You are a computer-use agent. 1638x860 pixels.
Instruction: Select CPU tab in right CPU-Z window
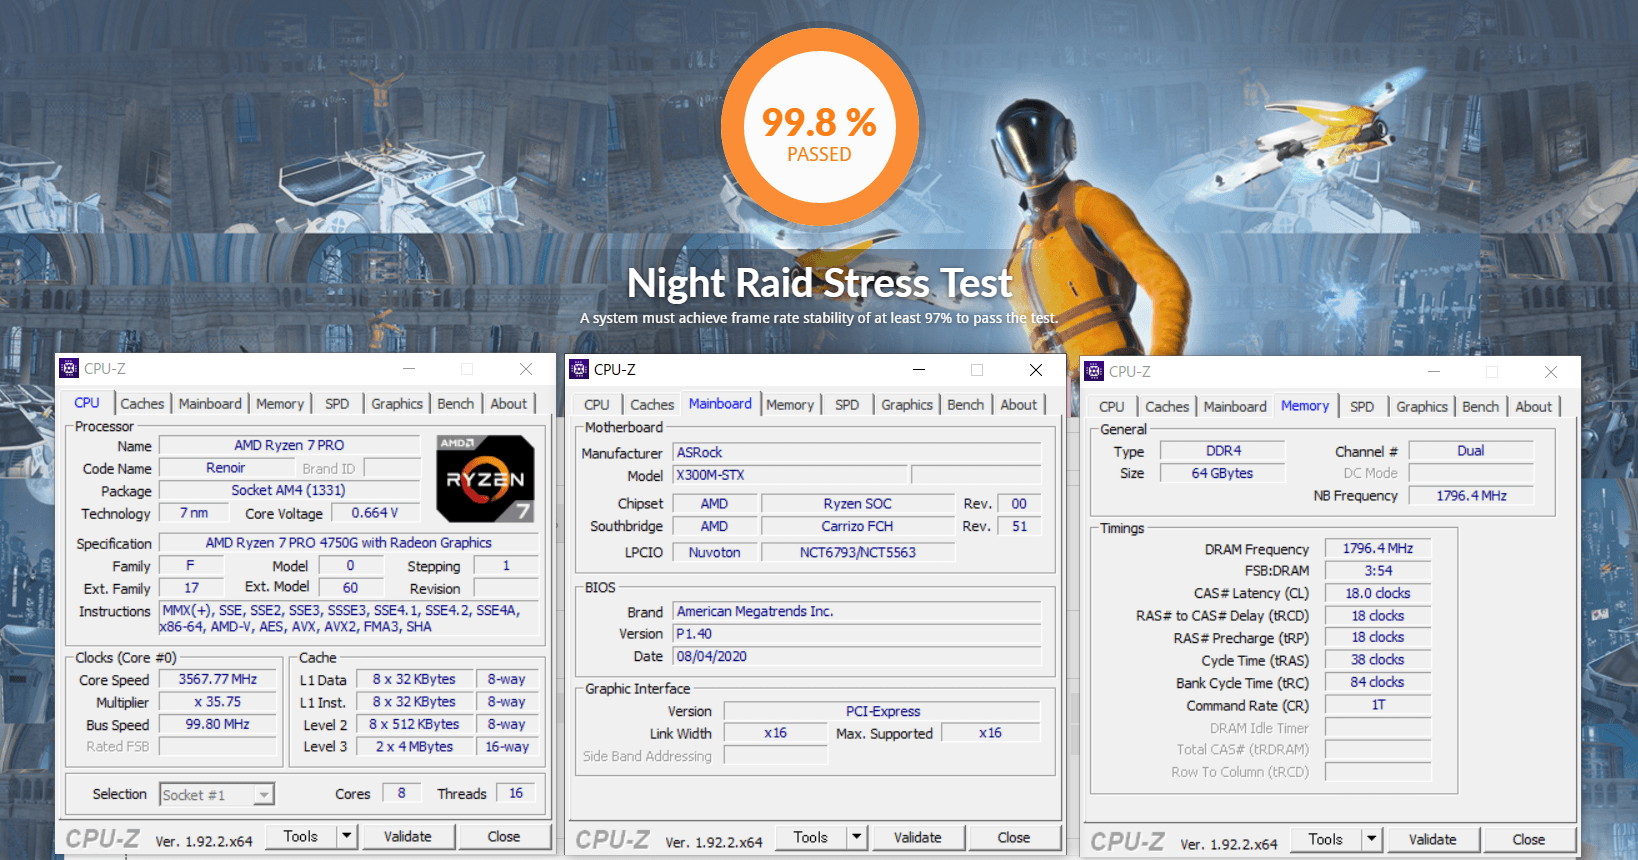point(1112,406)
